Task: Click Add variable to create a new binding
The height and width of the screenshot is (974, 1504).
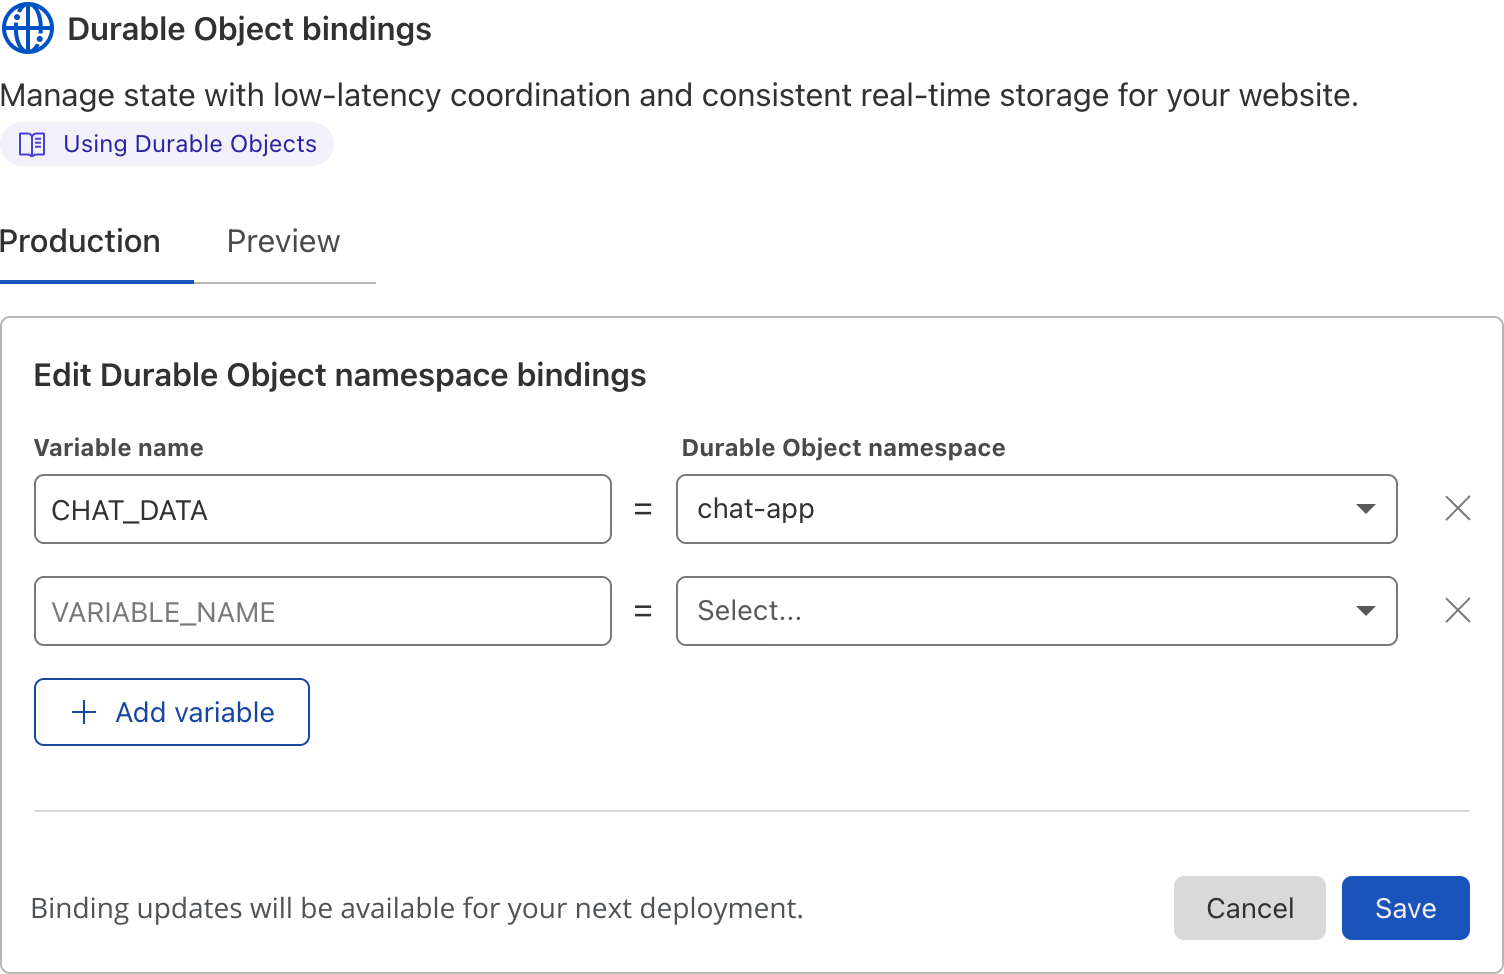Action: 171,712
